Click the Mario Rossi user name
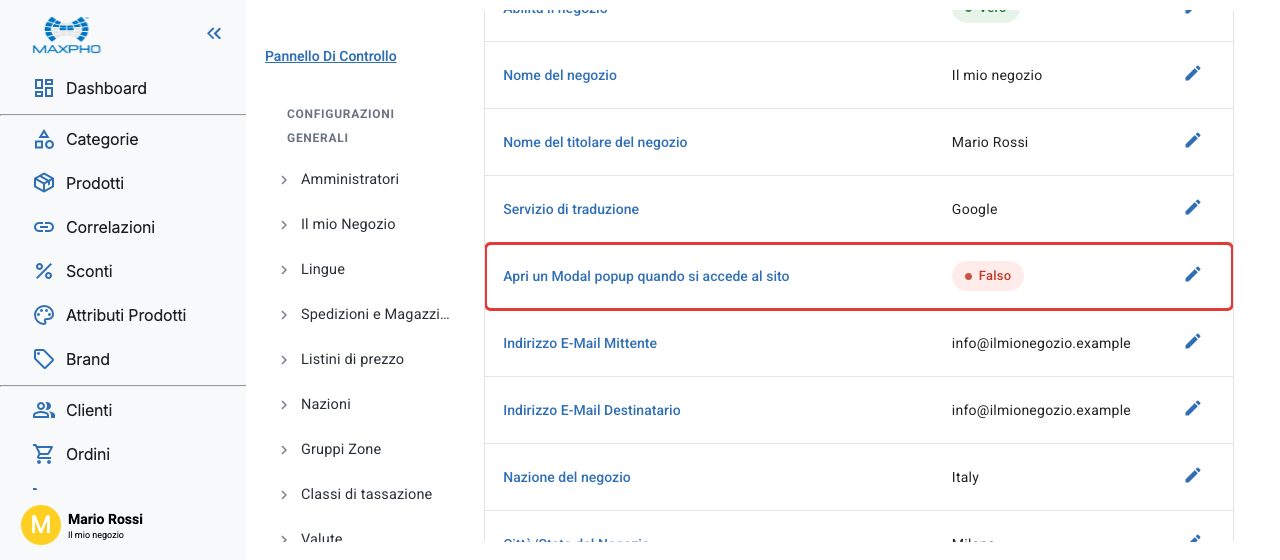This screenshot has height=560, width=1280. (105, 519)
